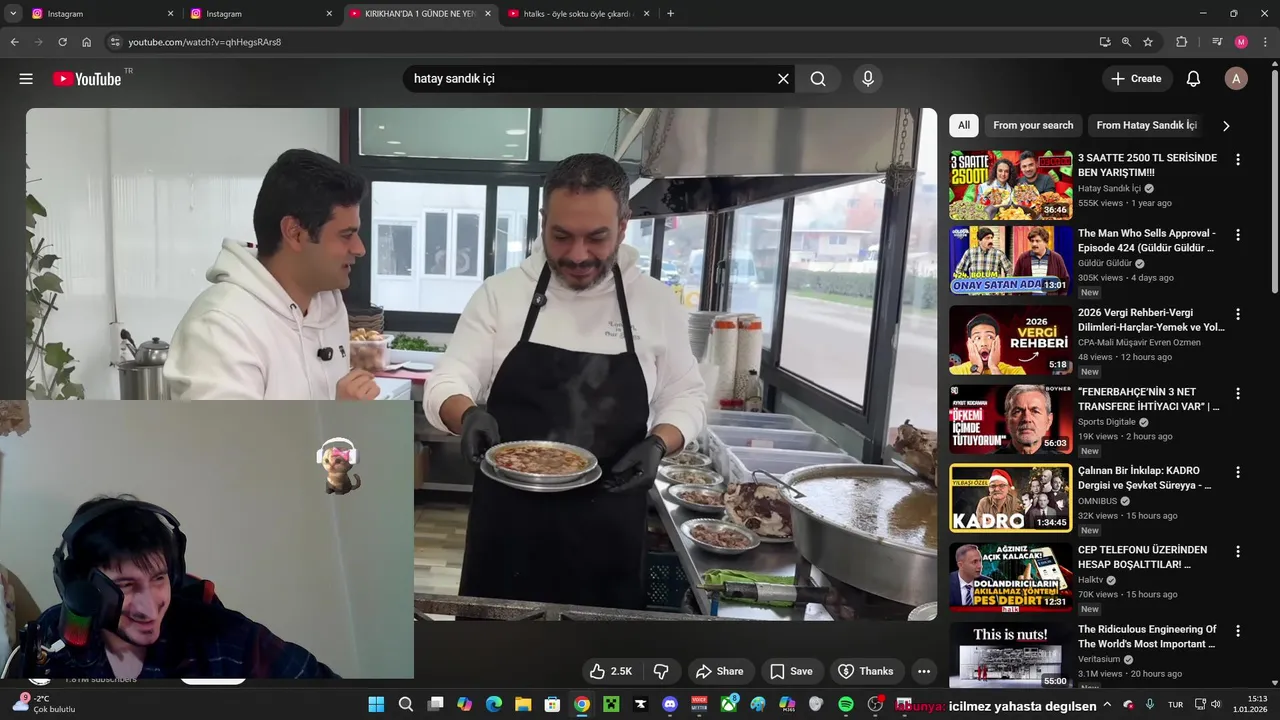Open '3 SAATTE 2500 TL' video thumbnail
Image resolution: width=1280 pixels, height=720 pixels.
click(x=1011, y=185)
